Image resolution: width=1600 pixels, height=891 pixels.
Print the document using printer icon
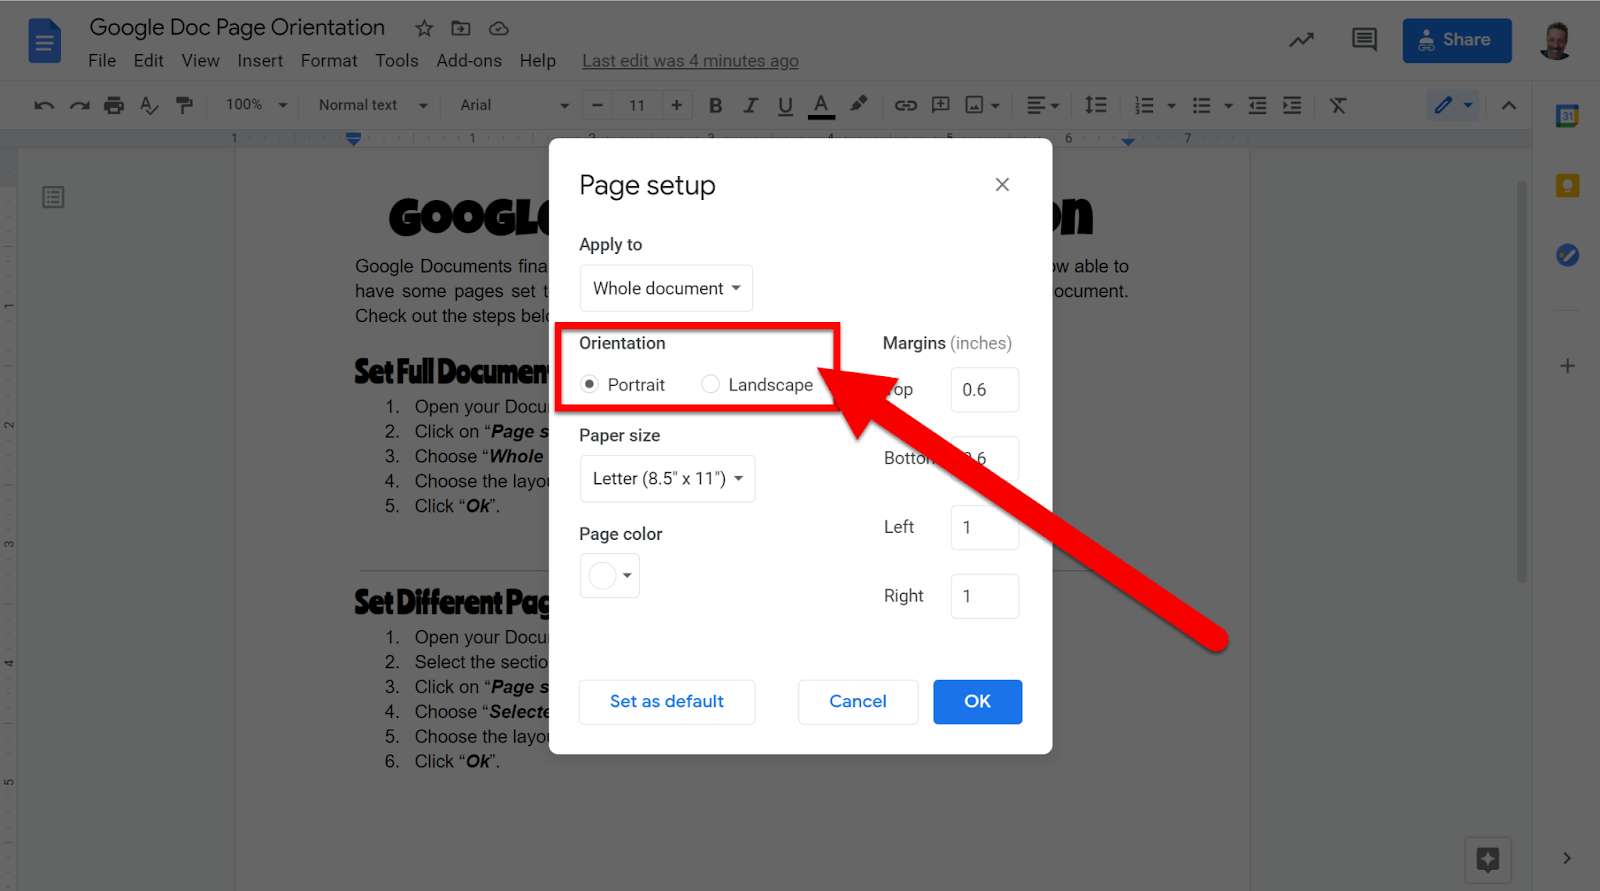pyautogui.click(x=115, y=105)
